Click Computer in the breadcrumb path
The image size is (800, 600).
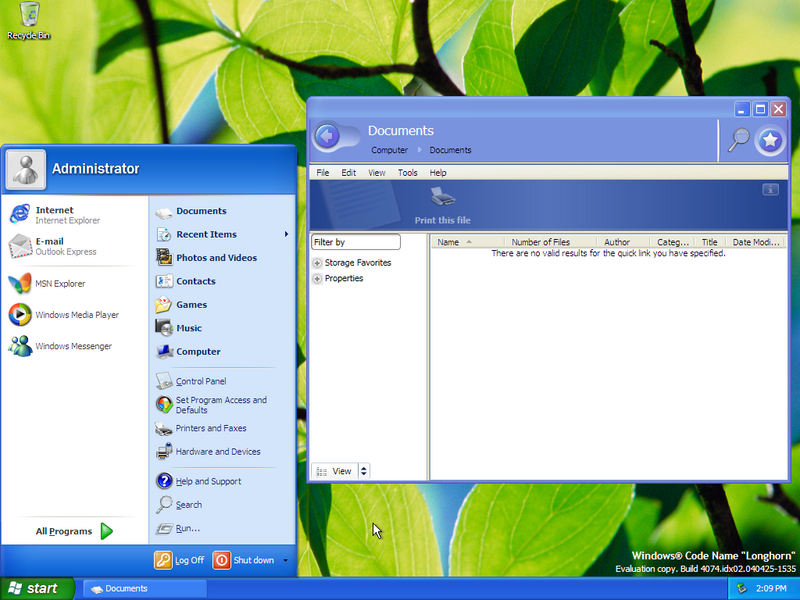pos(389,150)
